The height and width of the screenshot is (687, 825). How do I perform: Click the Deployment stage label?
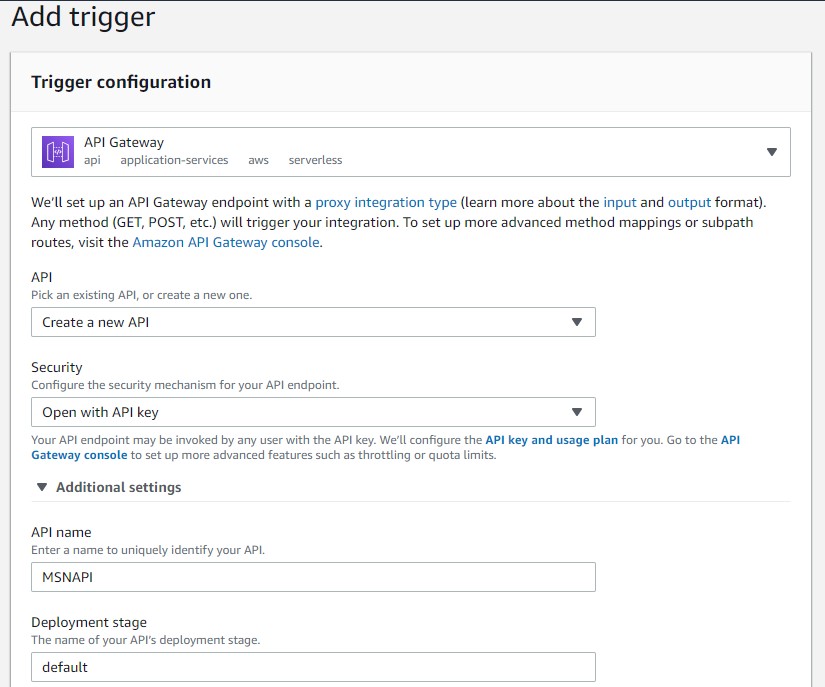pos(89,622)
